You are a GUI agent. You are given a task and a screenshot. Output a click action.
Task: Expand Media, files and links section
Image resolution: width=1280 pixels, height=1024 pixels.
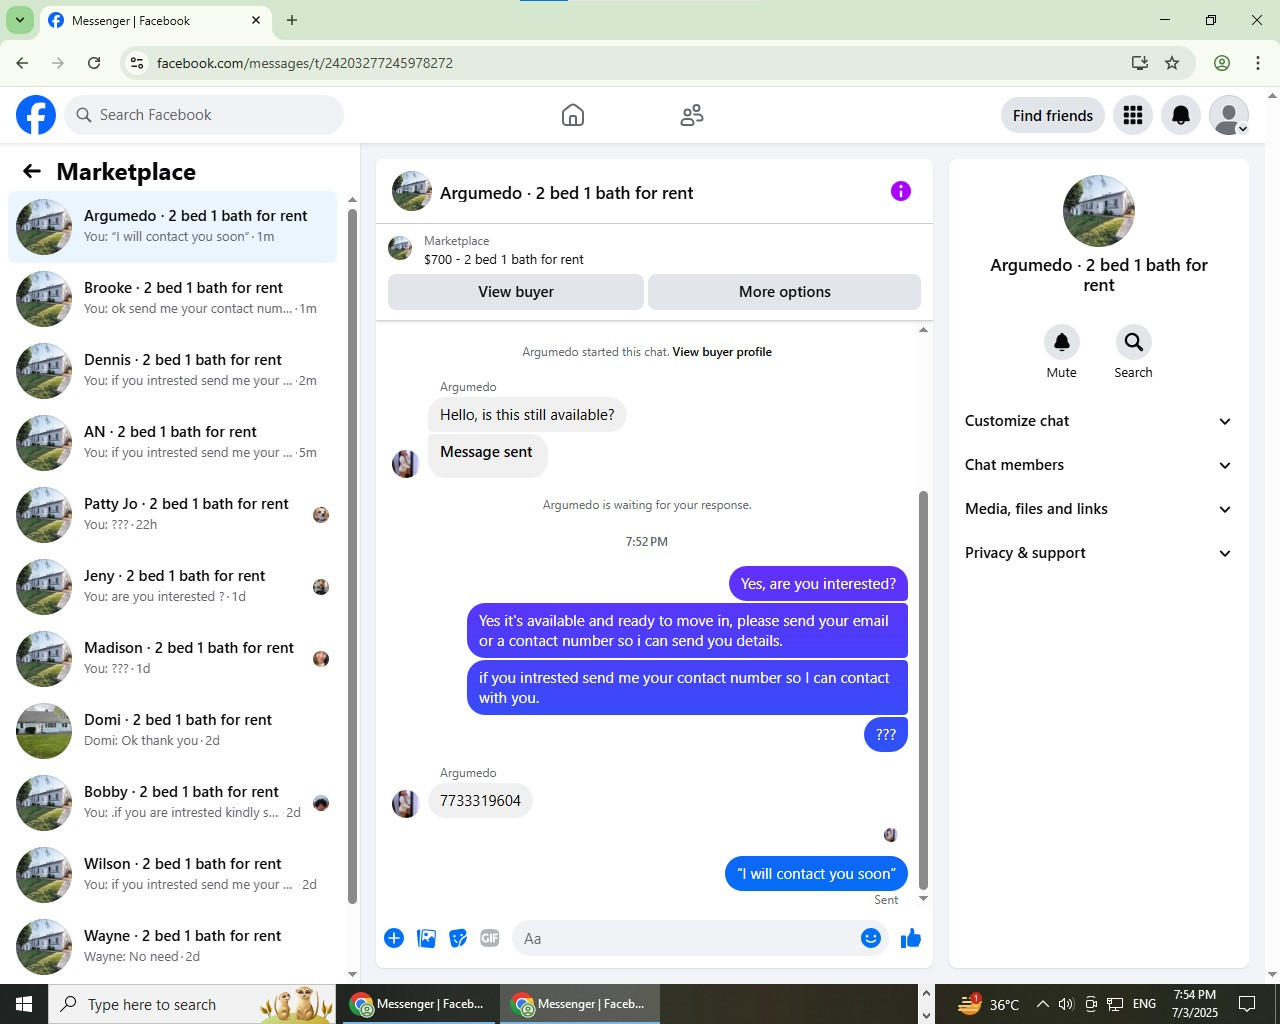pos(1098,509)
